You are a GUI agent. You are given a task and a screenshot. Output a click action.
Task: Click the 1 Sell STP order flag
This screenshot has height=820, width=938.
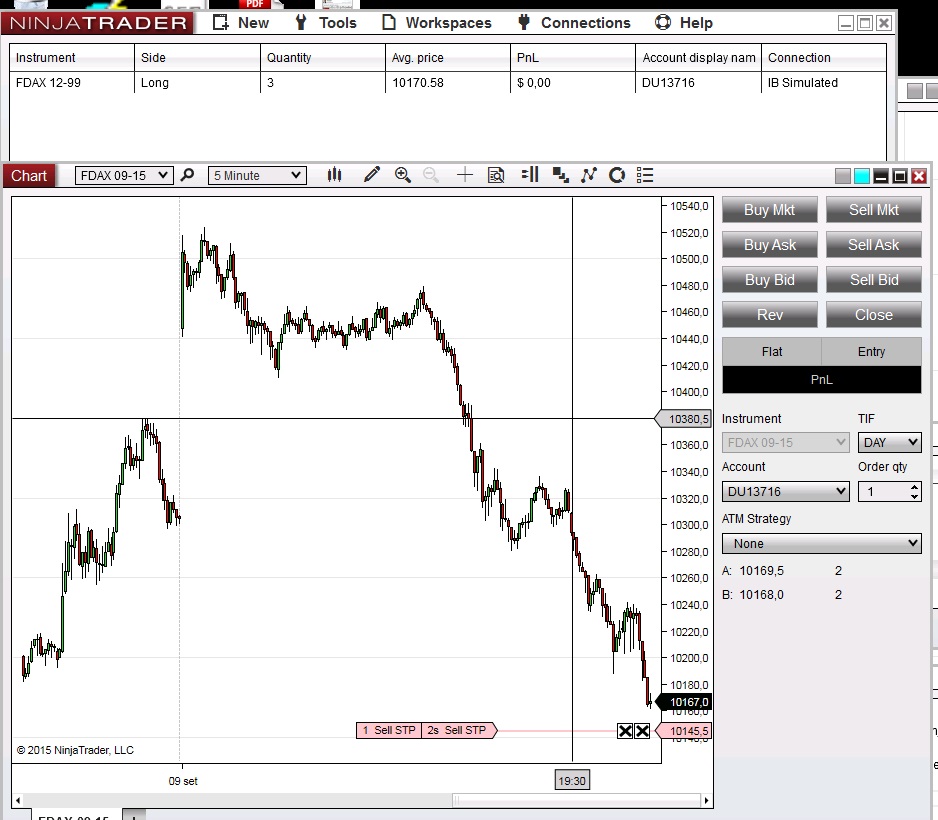[389, 730]
